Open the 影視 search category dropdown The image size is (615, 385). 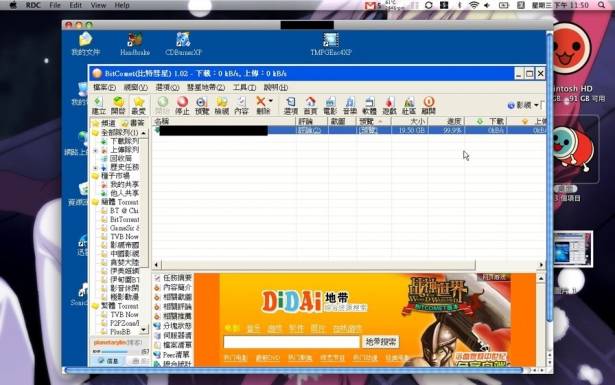point(536,105)
